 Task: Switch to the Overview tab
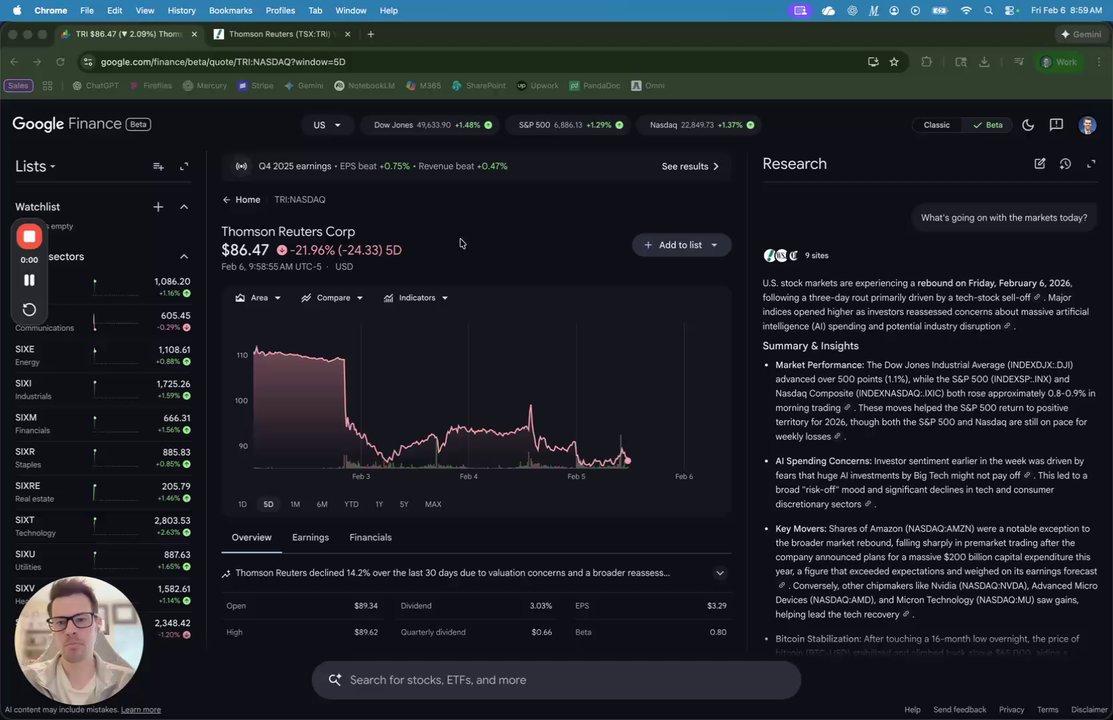(251, 538)
